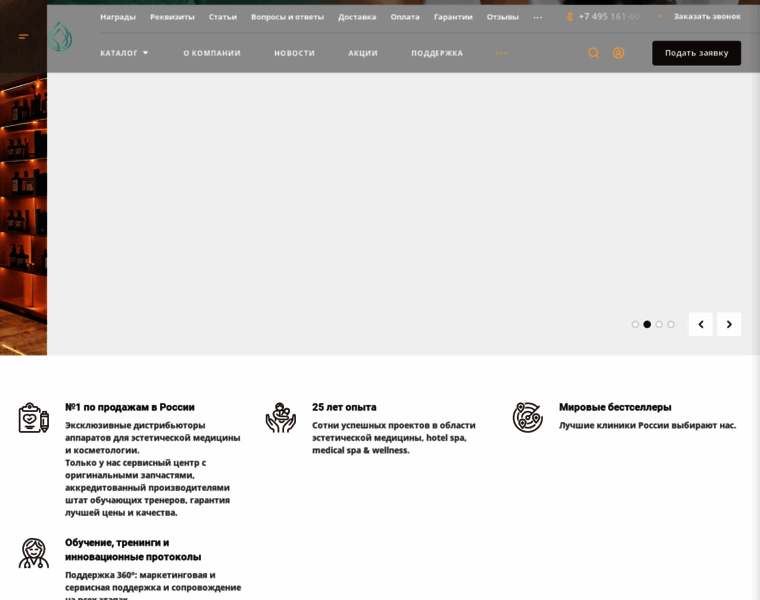Open Награды link

click(x=118, y=17)
